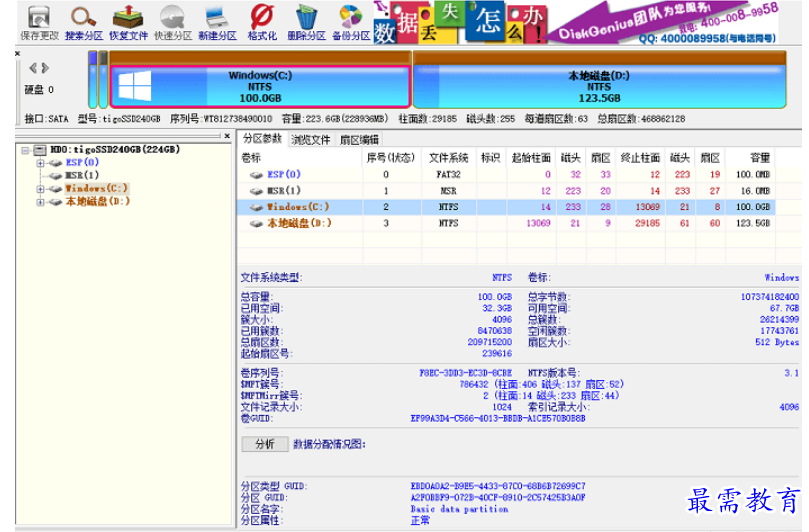Select the ESP(0) row in partition table
Viewport: 809px width, 532px height.
506,174
